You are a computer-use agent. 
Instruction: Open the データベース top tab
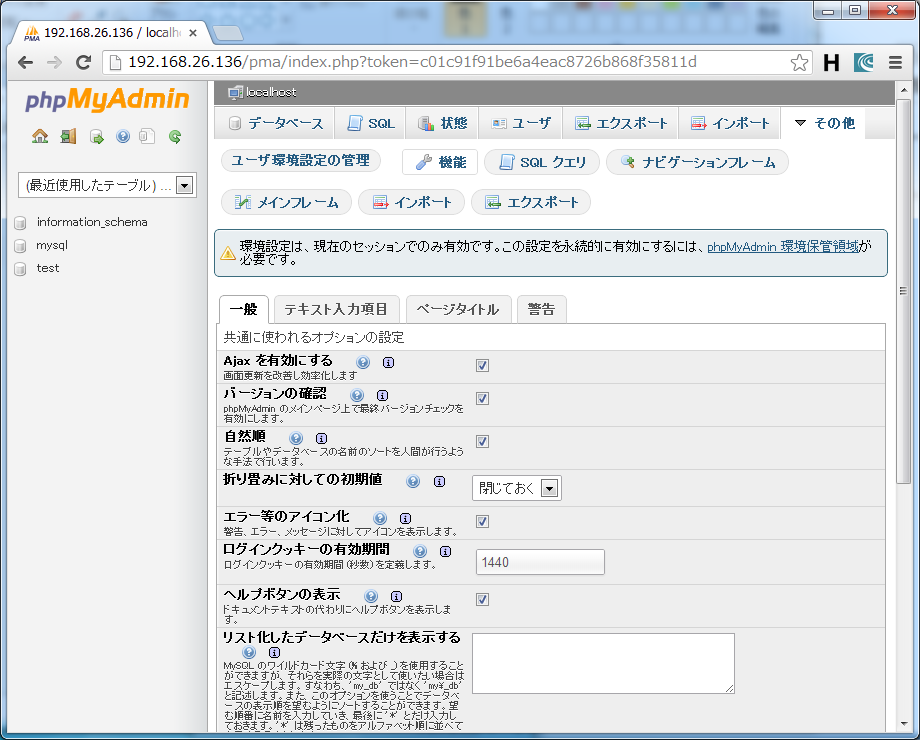pos(275,124)
